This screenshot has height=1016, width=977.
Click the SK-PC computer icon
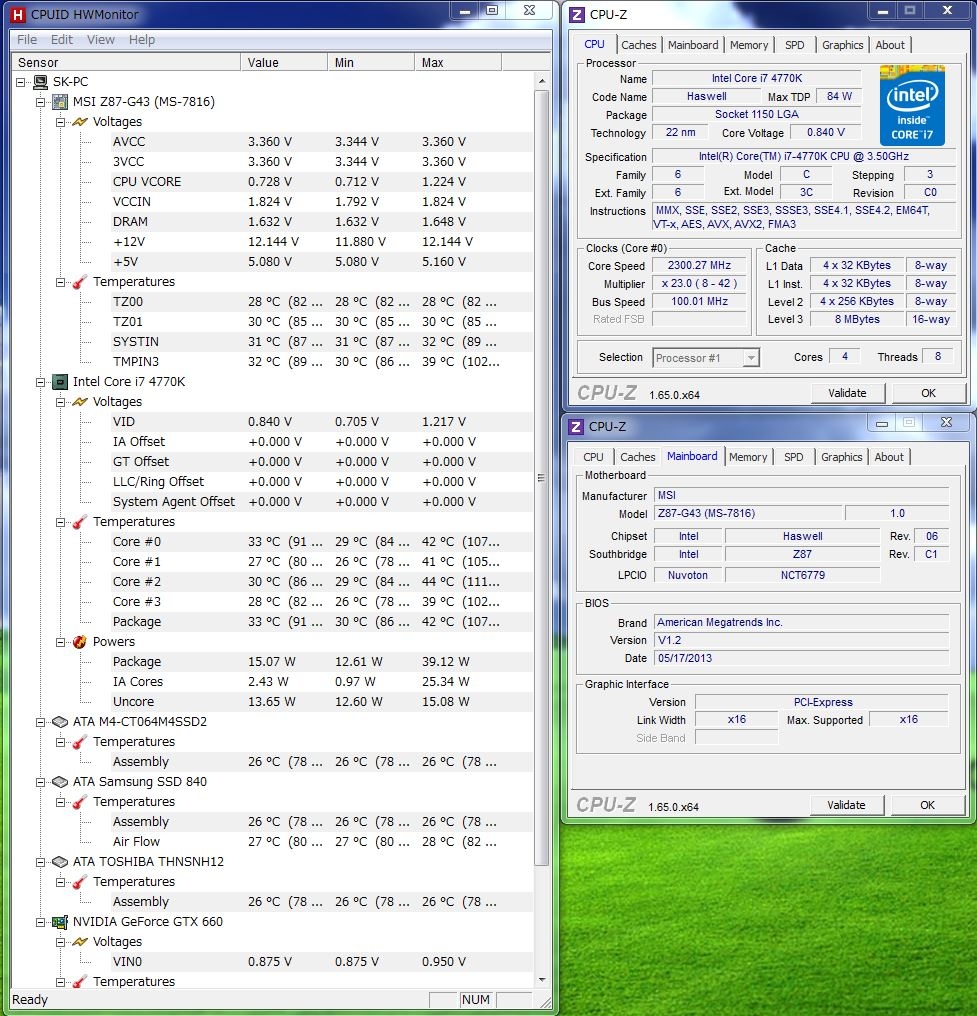pyautogui.click(x=41, y=82)
